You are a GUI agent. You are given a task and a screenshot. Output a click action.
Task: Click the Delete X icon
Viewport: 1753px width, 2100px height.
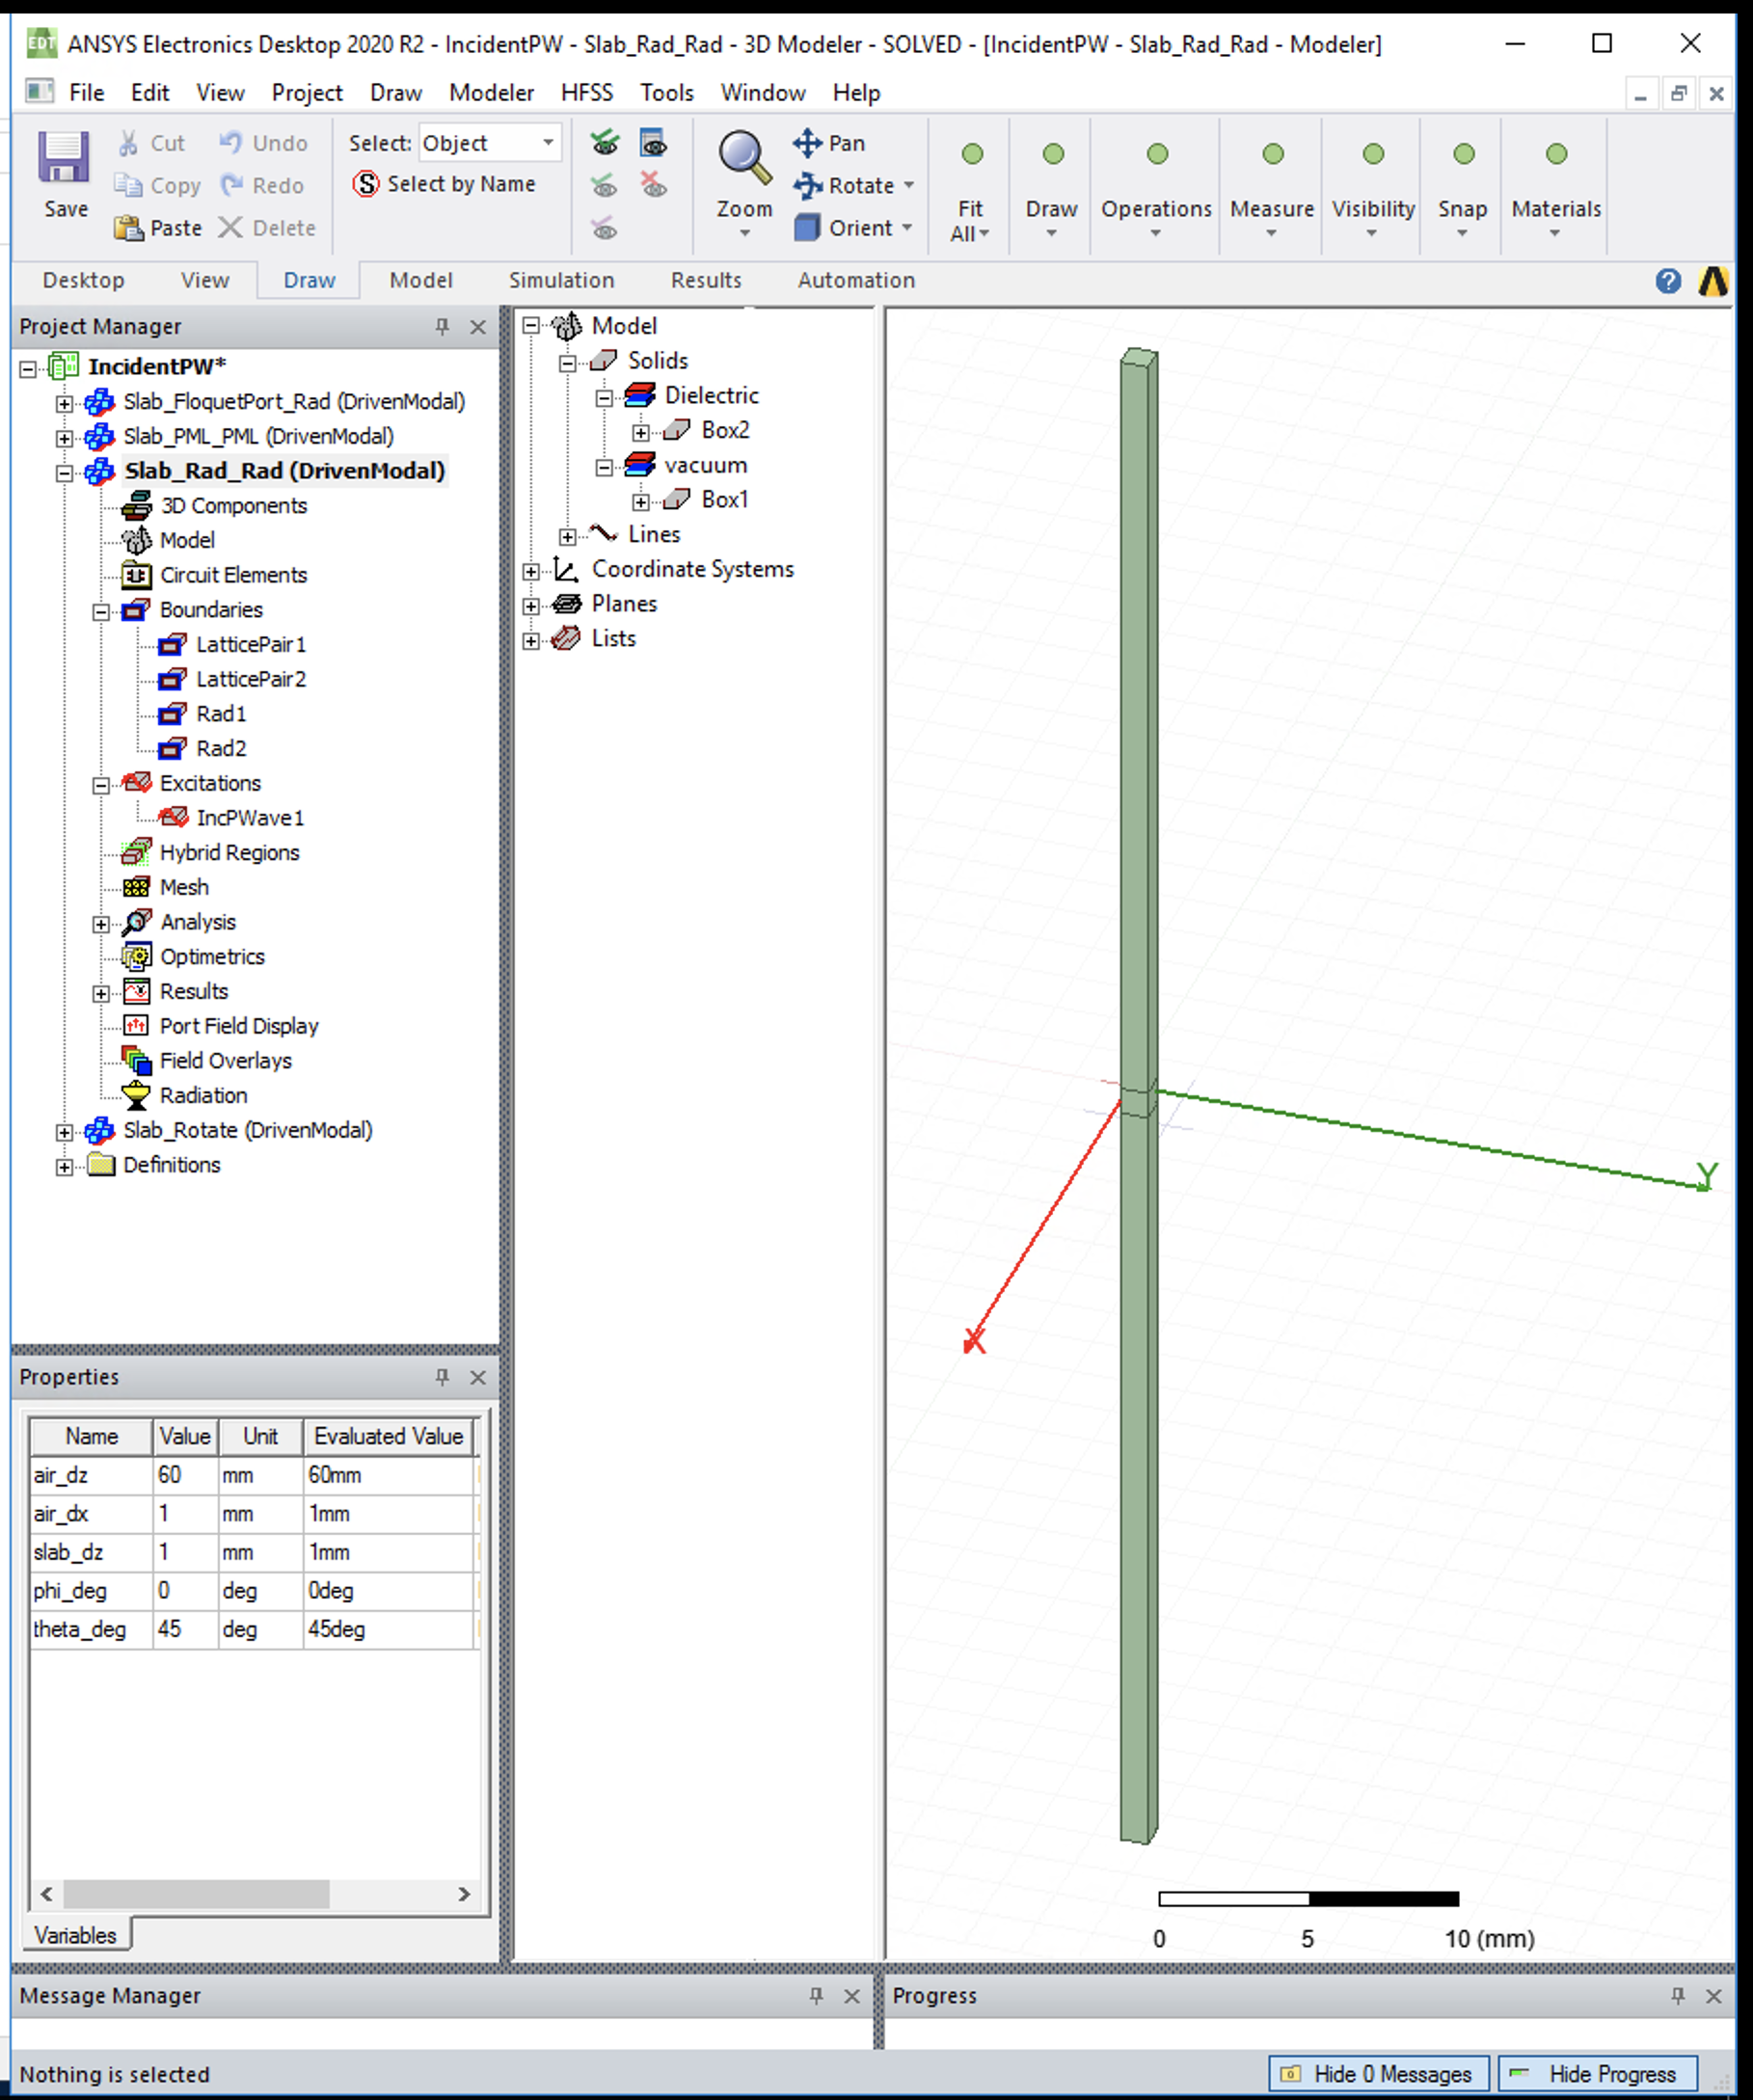230,228
